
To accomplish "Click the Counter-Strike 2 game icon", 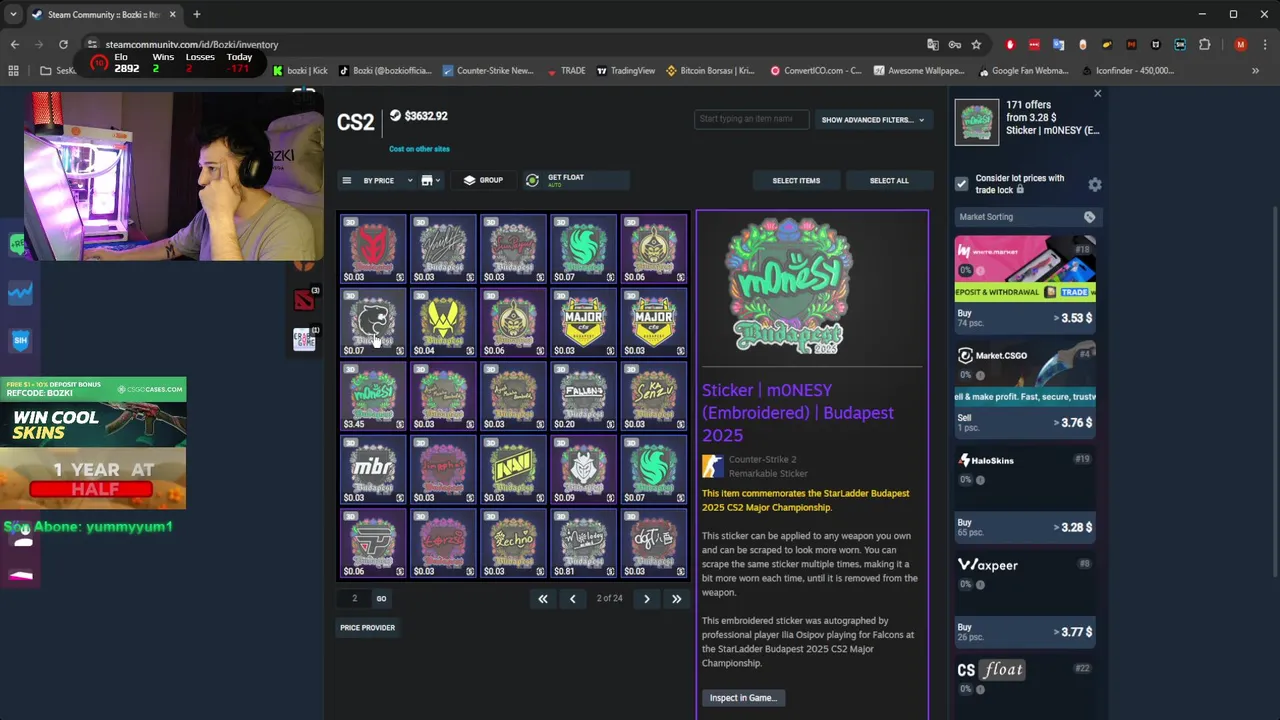I will [712, 466].
